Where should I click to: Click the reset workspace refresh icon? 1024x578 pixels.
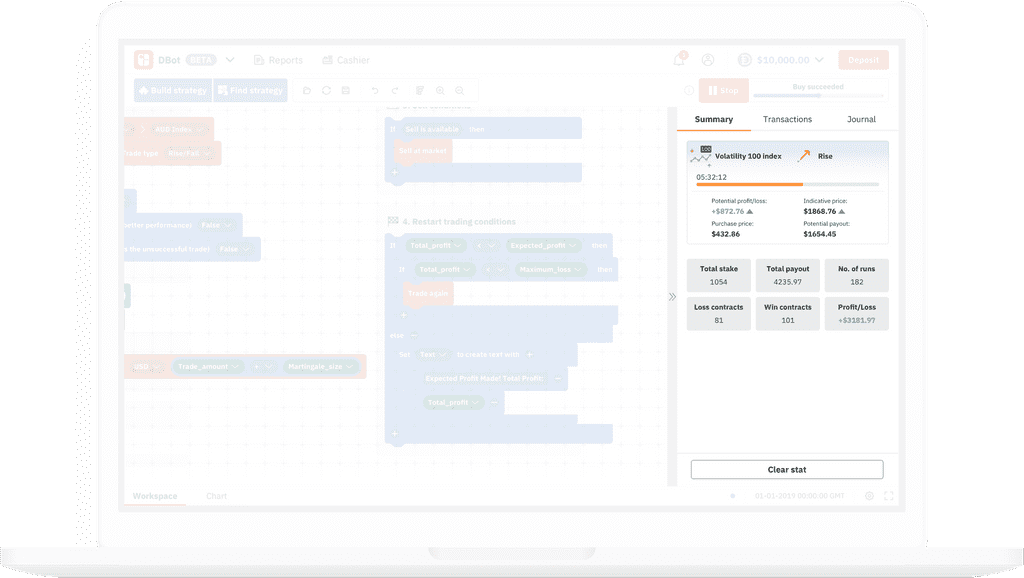point(326,91)
